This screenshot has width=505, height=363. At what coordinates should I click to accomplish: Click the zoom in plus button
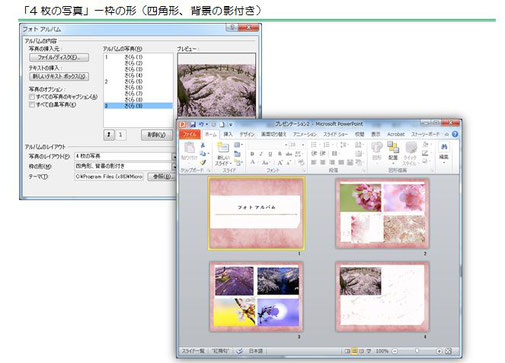click(439, 351)
